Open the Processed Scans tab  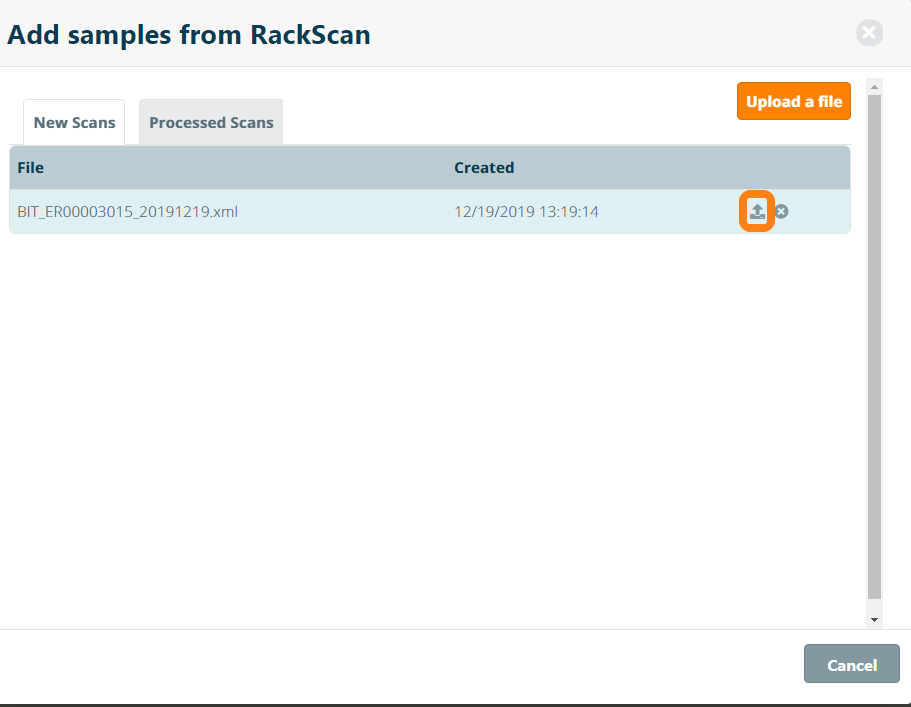(211, 123)
